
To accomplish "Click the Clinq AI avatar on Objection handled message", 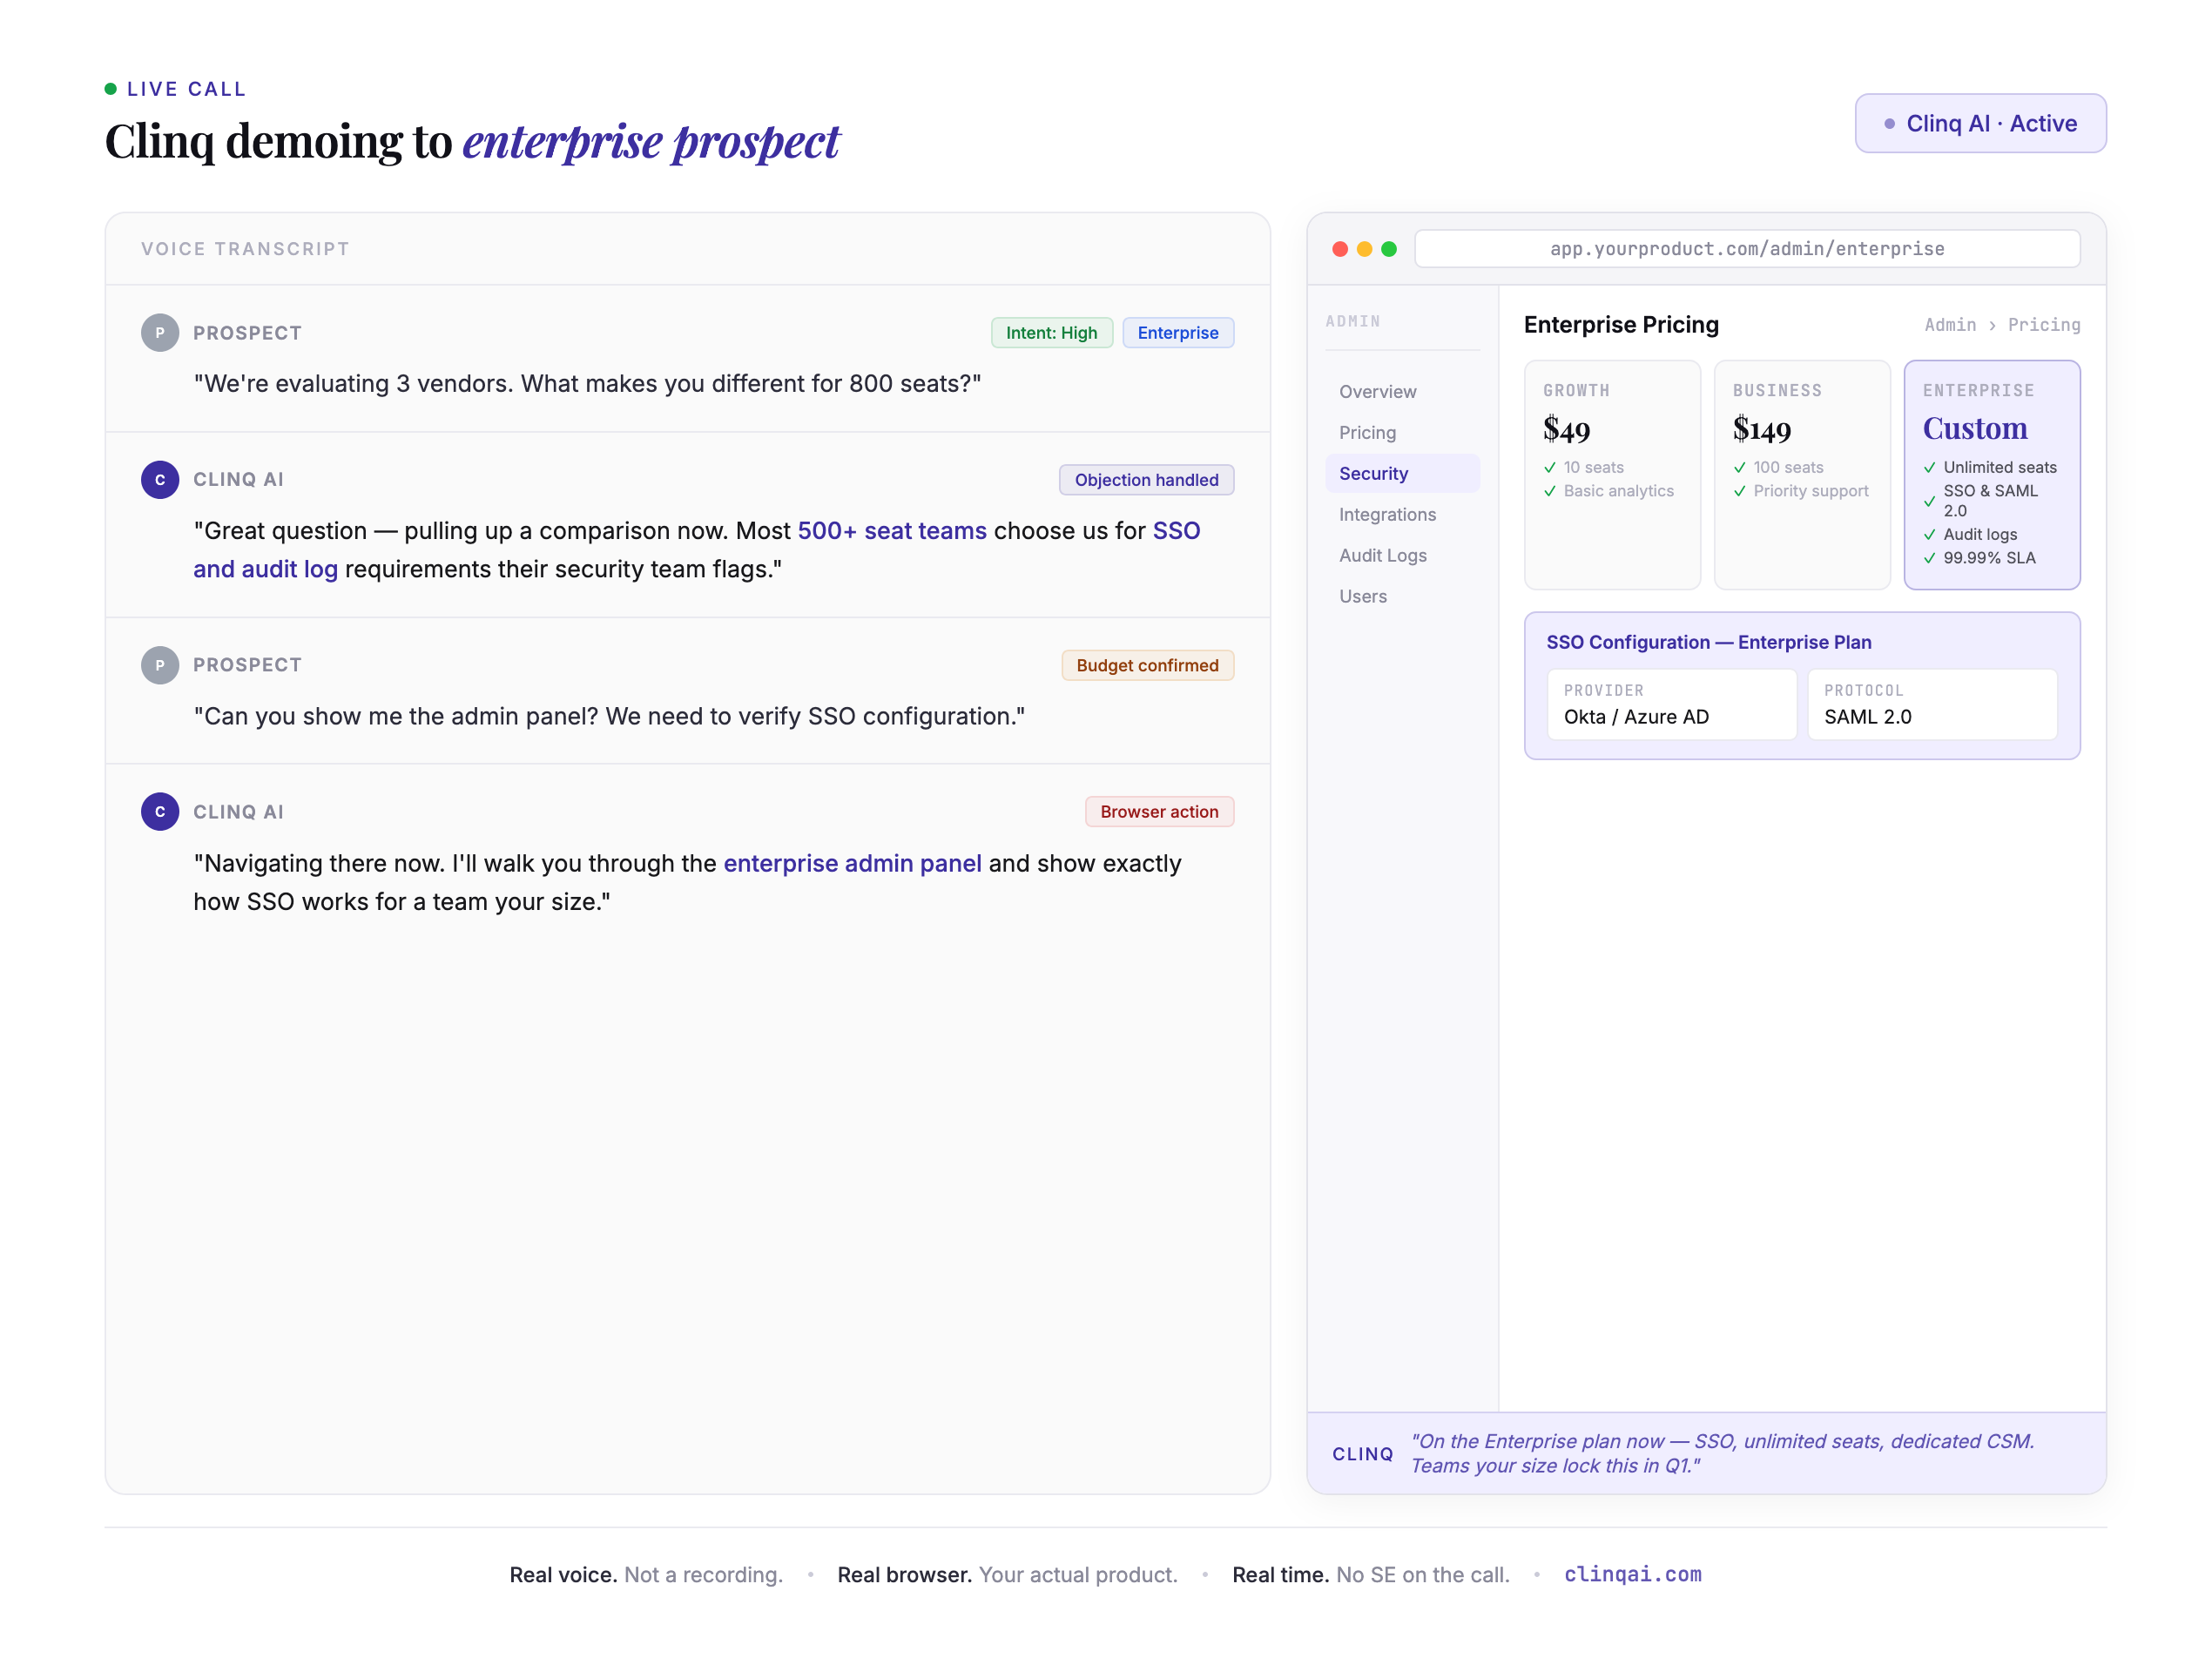I will coord(160,480).
